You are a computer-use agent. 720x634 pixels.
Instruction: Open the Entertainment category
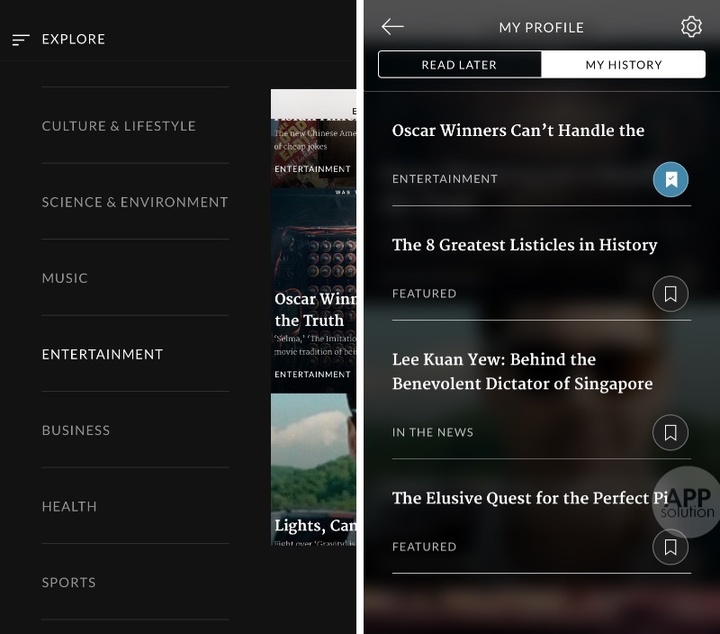102,354
